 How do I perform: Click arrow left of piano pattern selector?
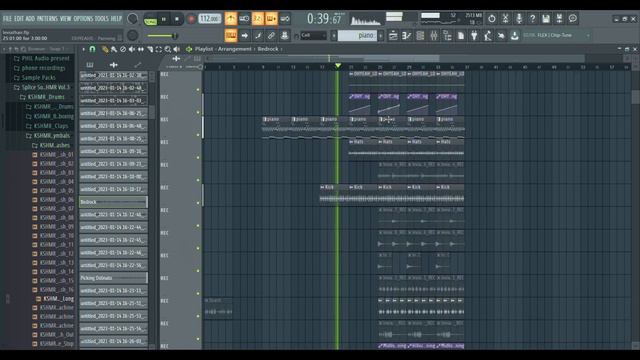[x=333, y=36]
